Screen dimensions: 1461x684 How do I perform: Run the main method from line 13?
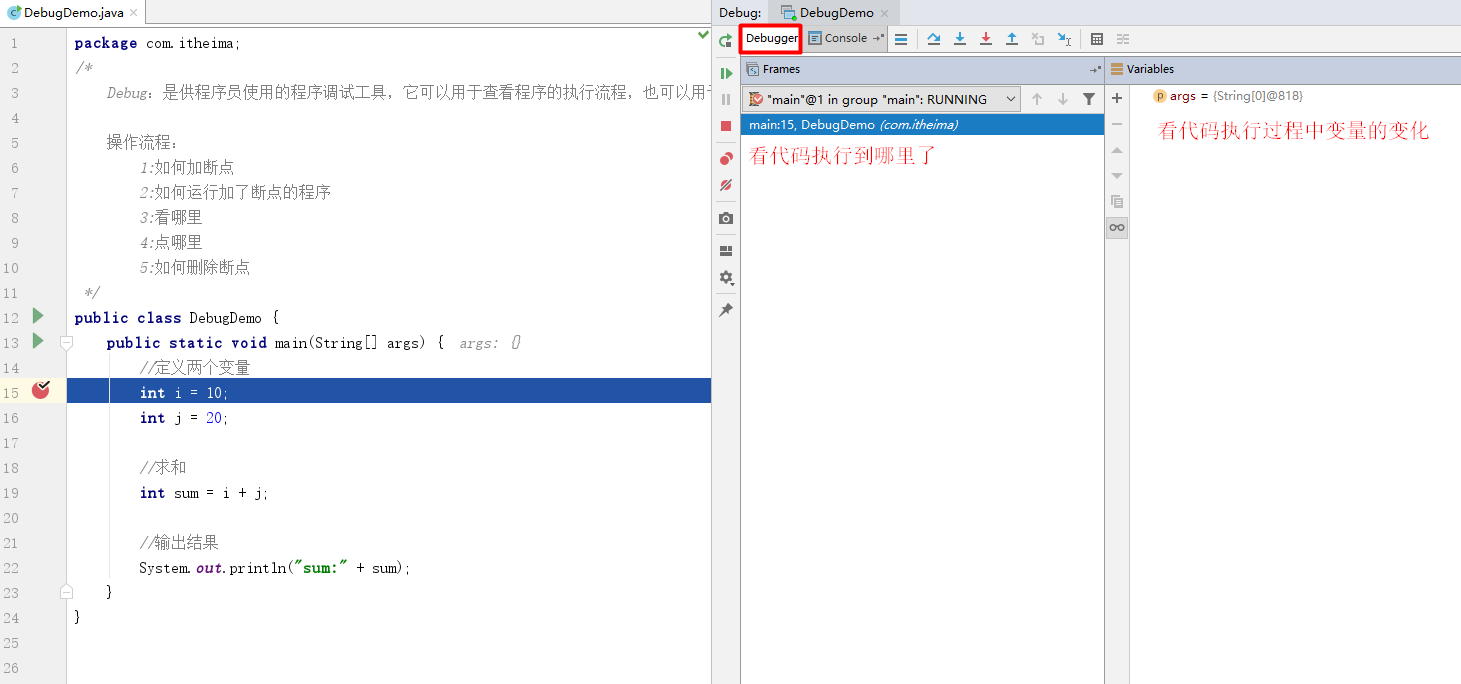38,341
